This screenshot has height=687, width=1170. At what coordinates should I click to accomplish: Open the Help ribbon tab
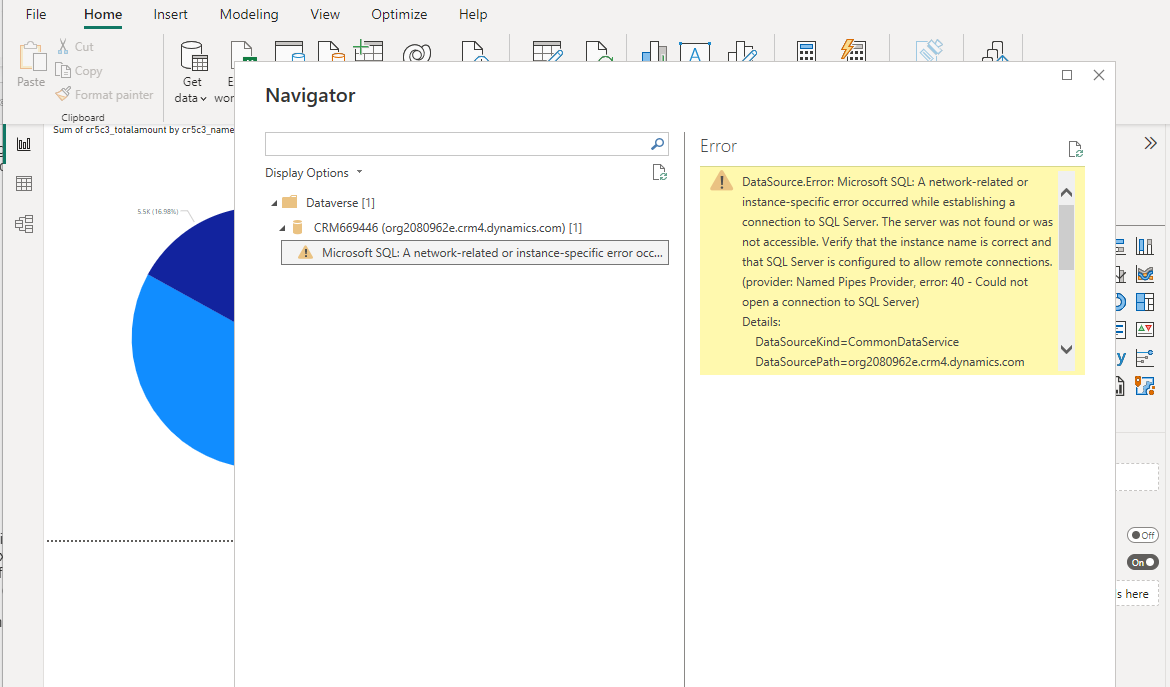click(472, 14)
